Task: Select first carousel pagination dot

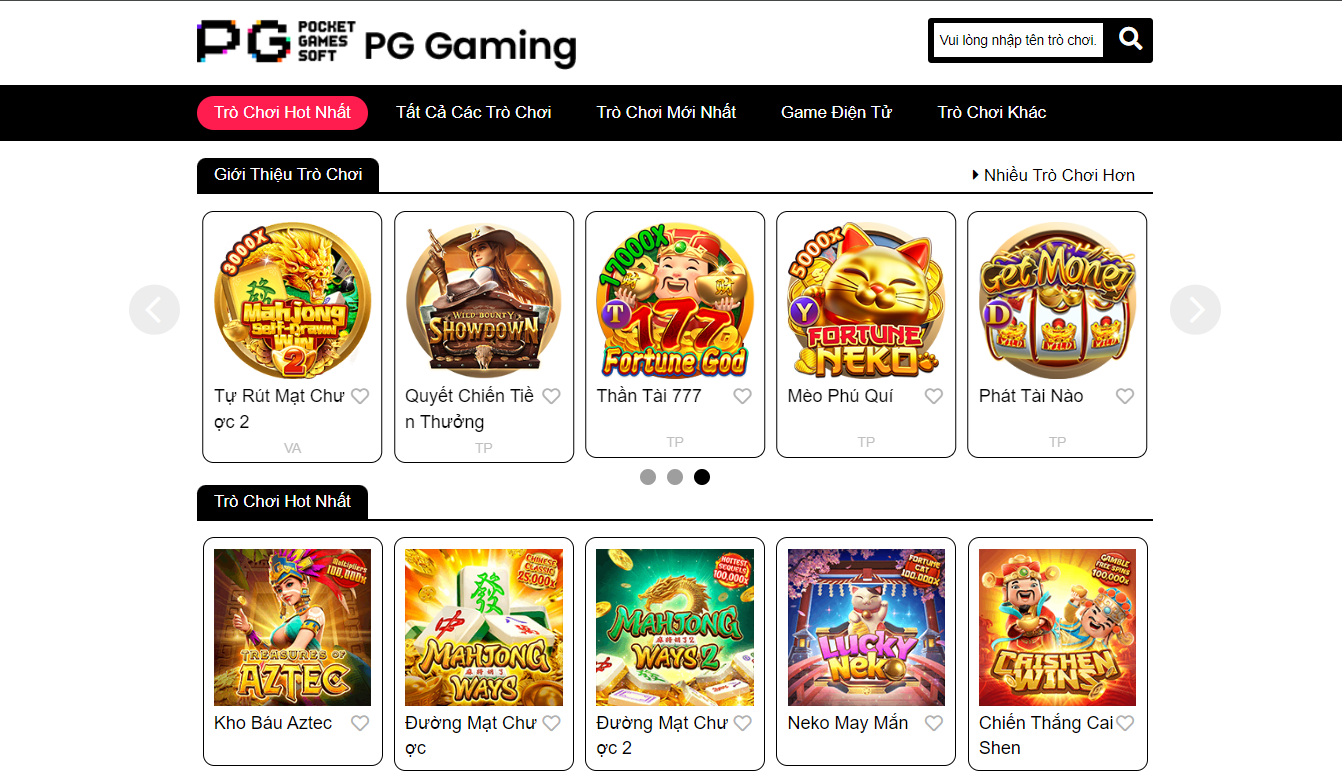Action: pos(648,477)
